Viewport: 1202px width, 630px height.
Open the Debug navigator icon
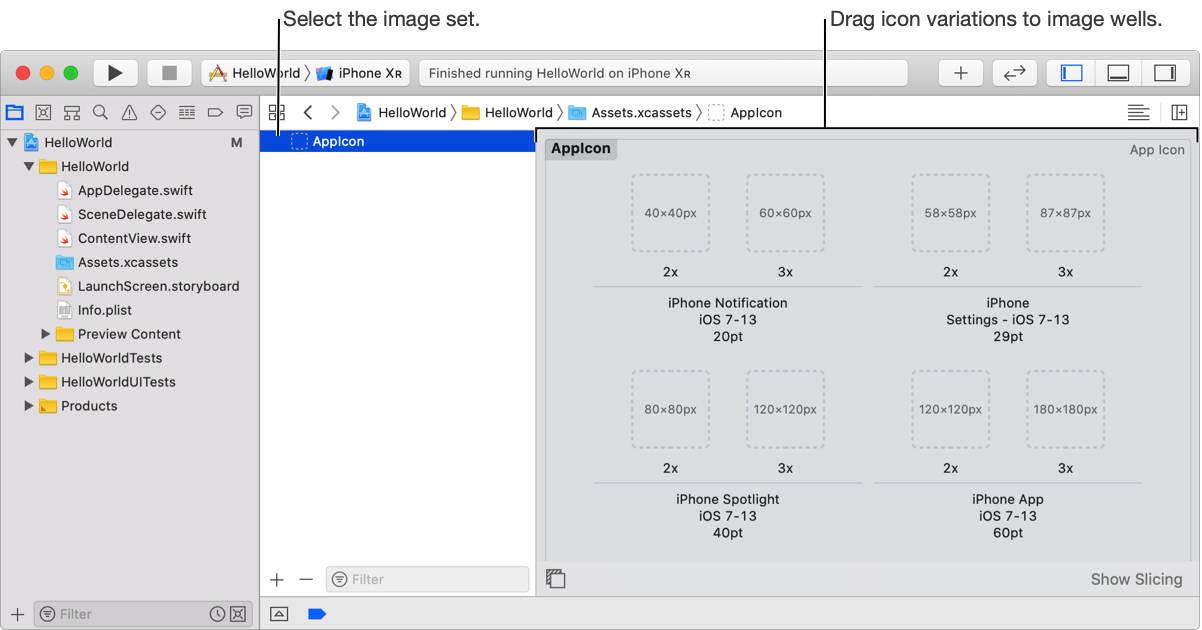[x=187, y=112]
